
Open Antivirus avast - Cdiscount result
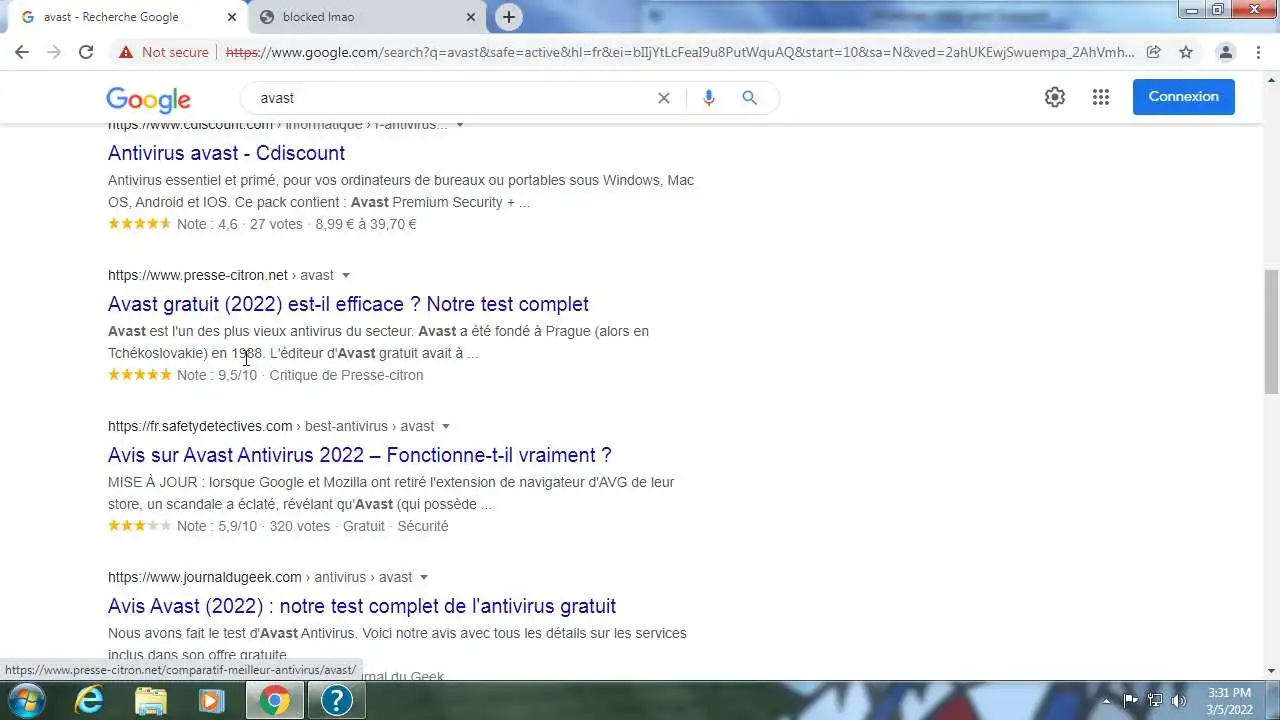coord(226,153)
